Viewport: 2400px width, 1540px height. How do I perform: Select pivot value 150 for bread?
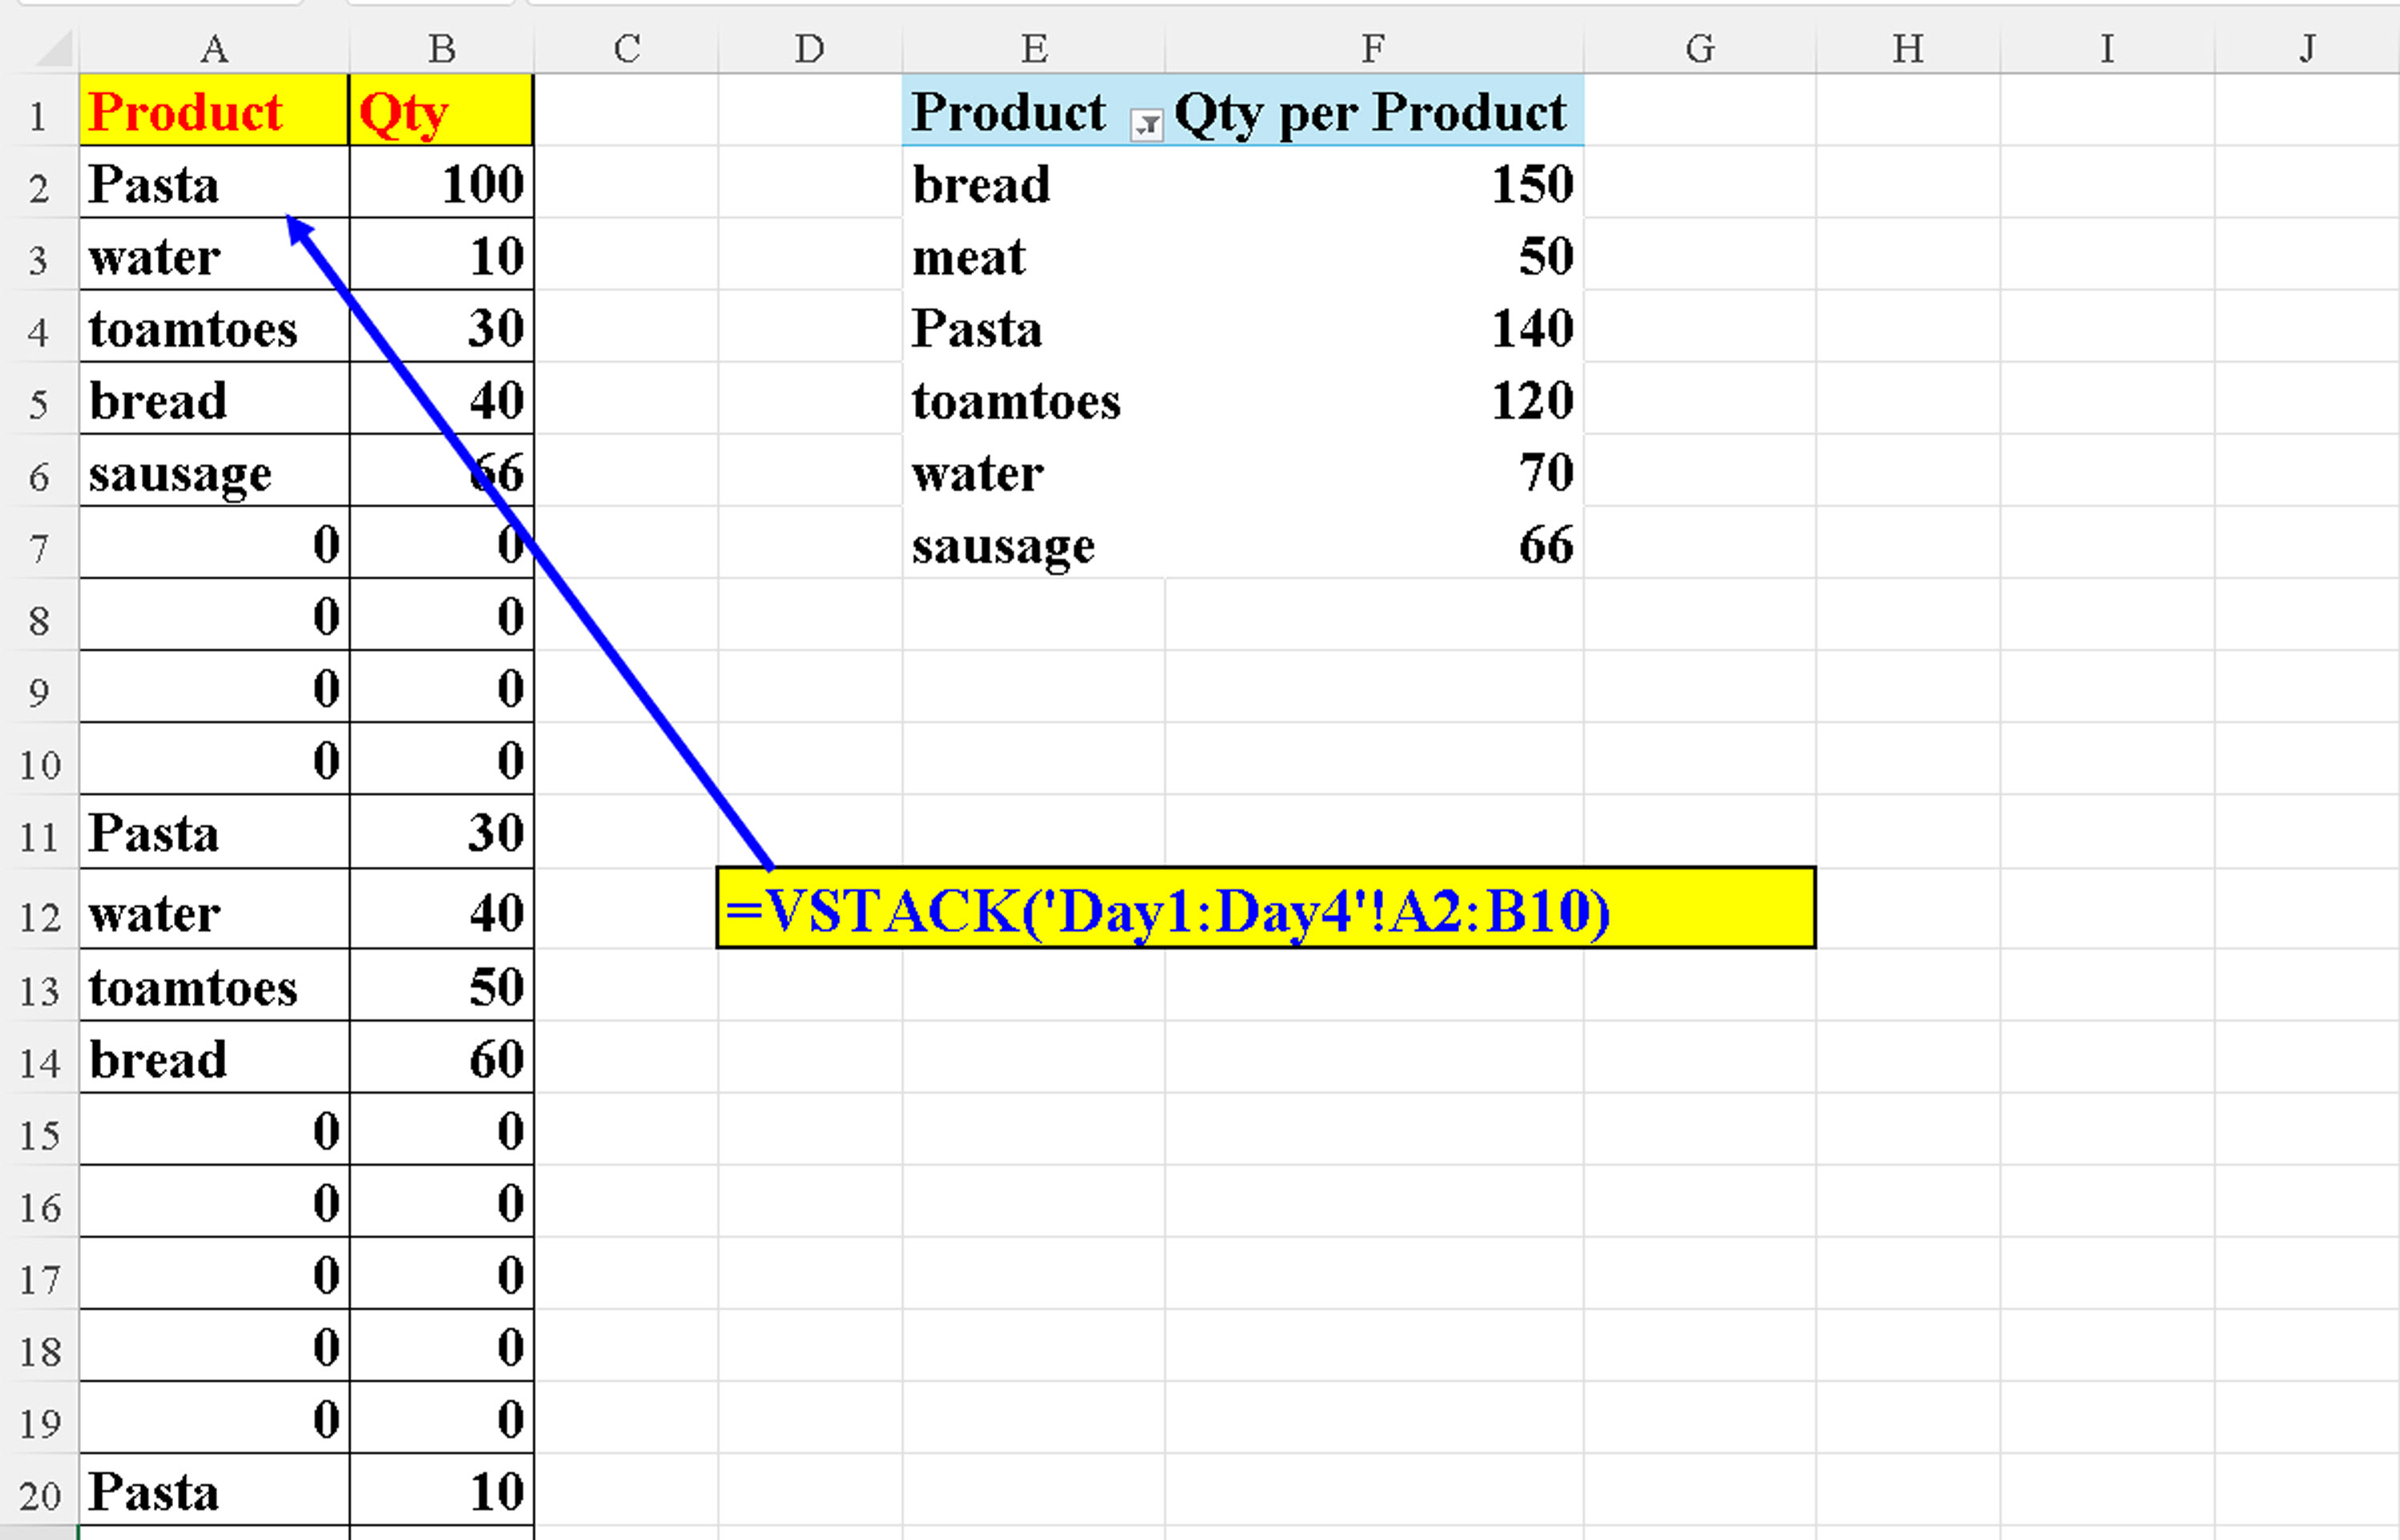(x=1375, y=183)
